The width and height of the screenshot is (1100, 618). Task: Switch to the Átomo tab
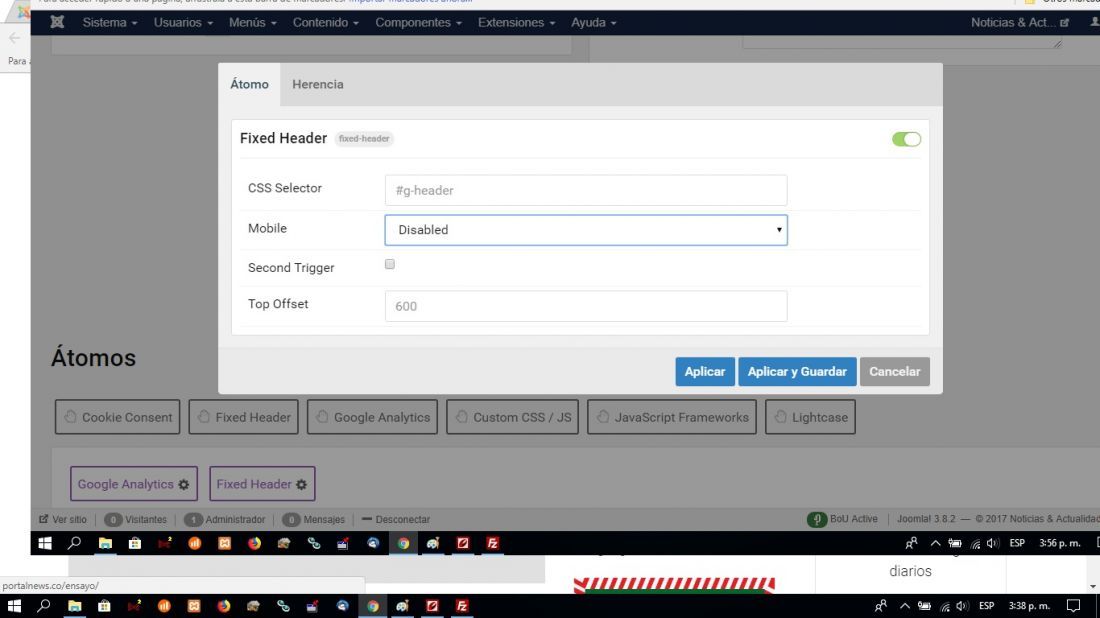249,84
